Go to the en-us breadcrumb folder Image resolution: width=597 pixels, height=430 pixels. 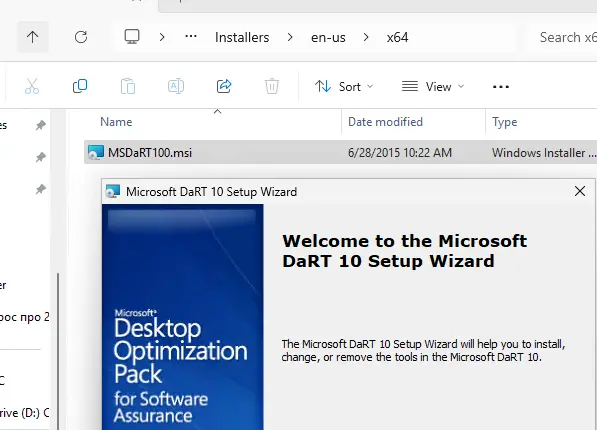point(328,37)
